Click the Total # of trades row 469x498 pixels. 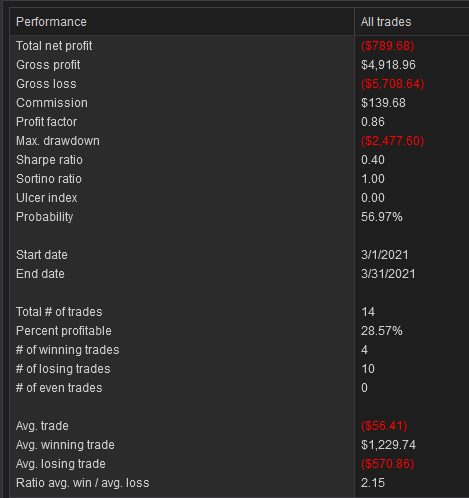[x=239, y=312]
